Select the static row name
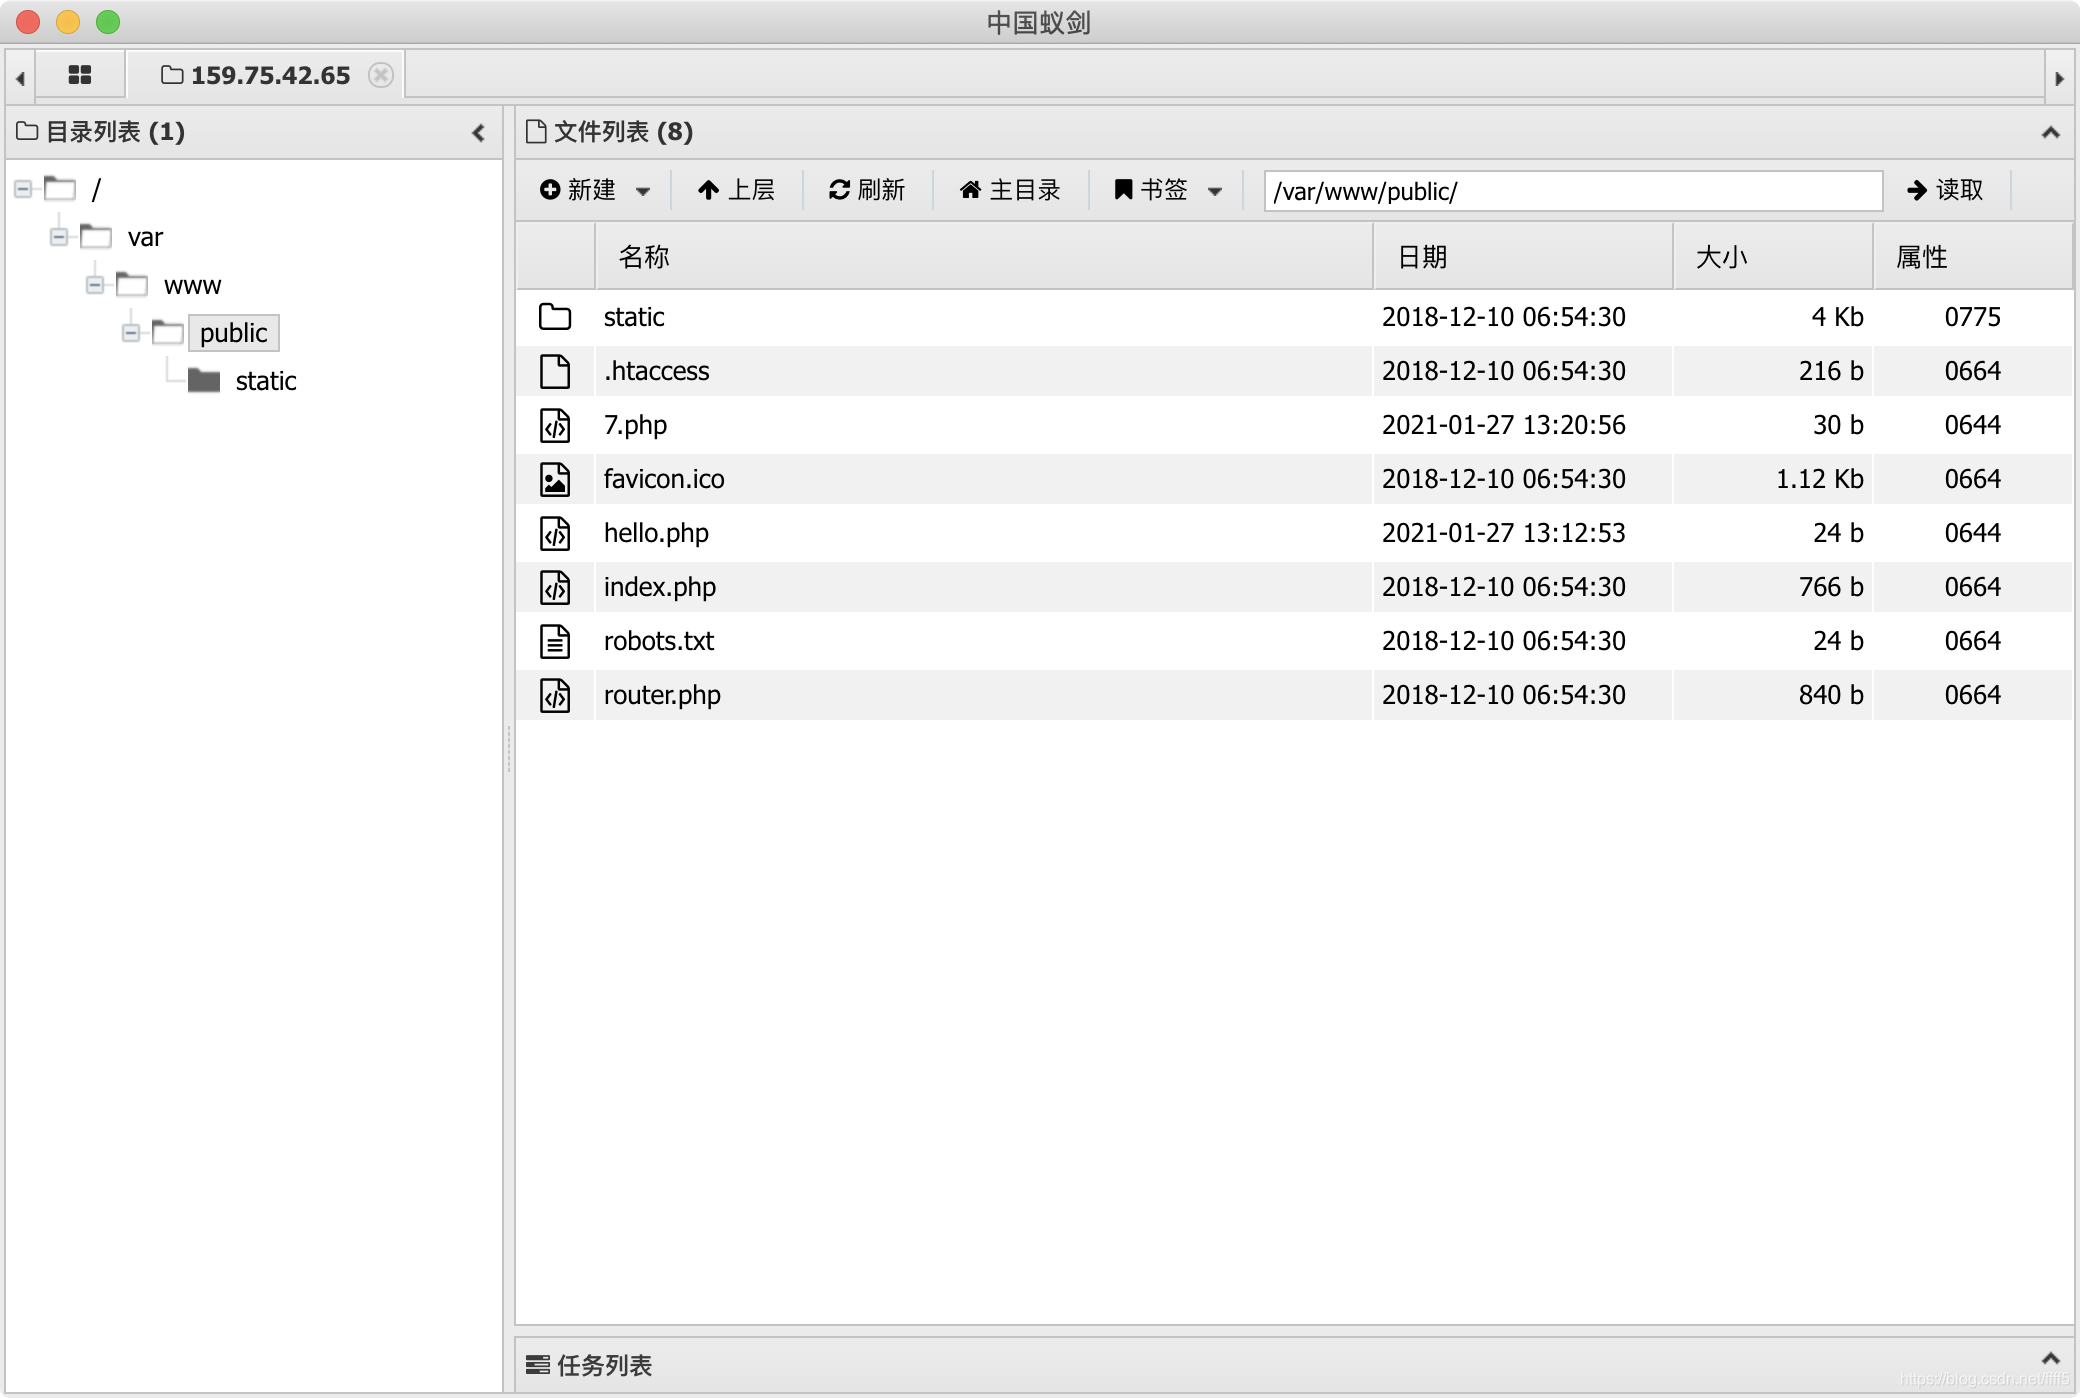Viewport: 2080px width, 1398px height. point(634,317)
